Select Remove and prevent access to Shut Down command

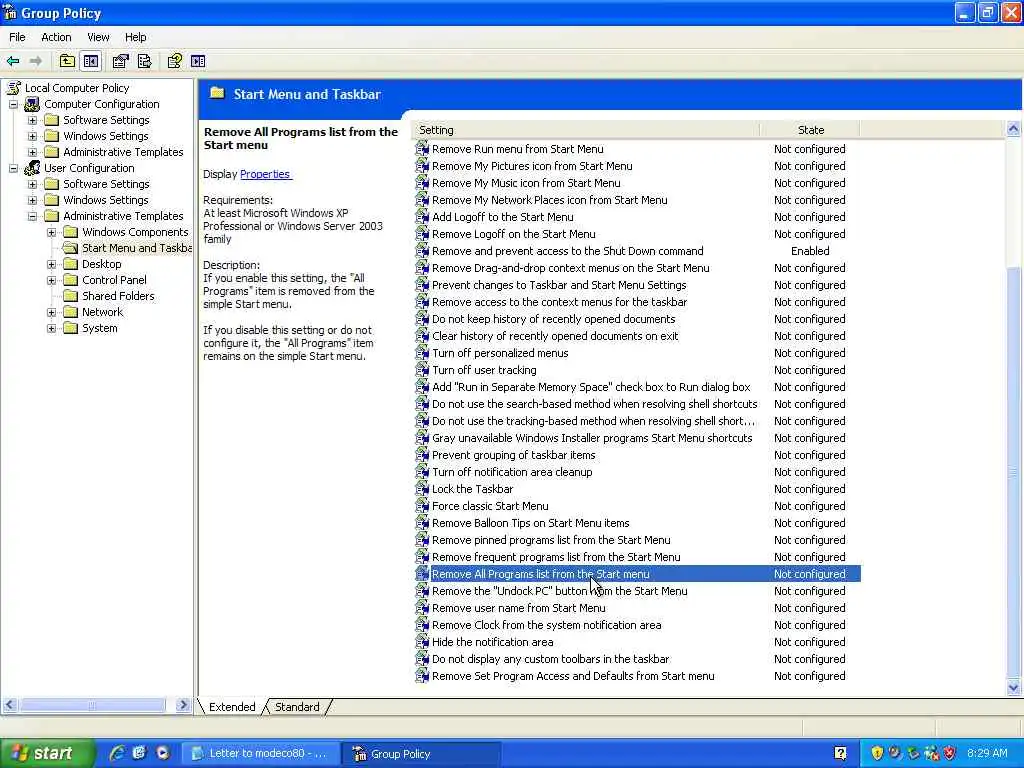[568, 251]
